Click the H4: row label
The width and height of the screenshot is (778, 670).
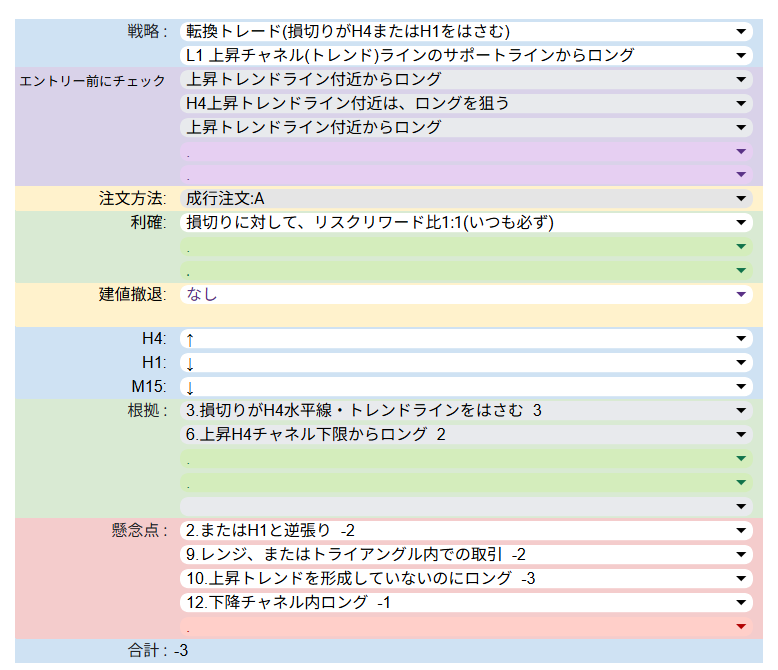154,338
